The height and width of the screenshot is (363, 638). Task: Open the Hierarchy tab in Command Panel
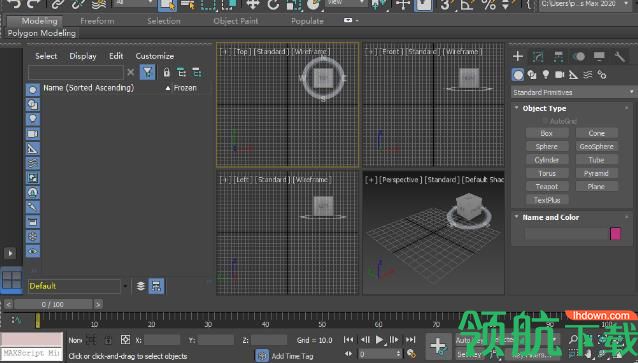pyautogui.click(x=558, y=56)
